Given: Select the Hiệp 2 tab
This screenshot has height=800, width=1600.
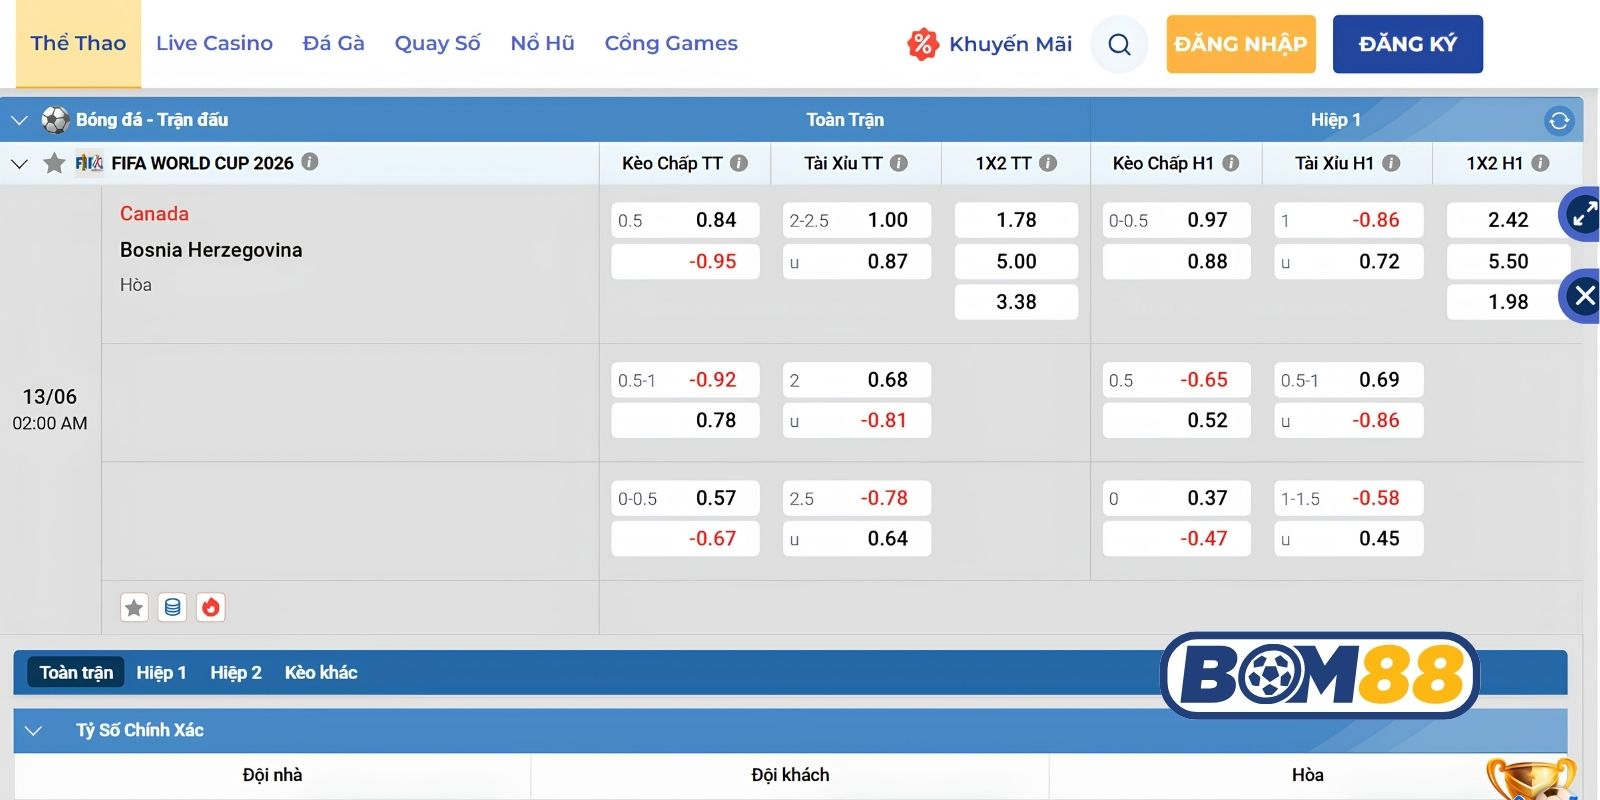Looking at the screenshot, I should click(x=236, y=673).
